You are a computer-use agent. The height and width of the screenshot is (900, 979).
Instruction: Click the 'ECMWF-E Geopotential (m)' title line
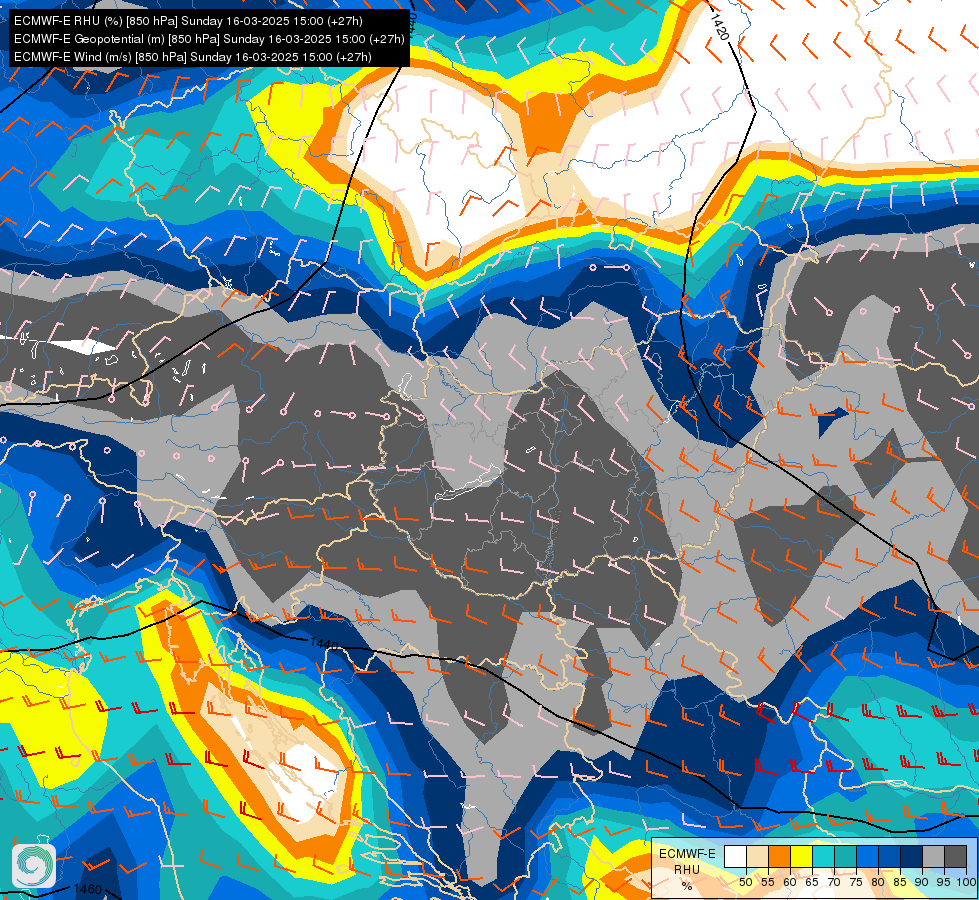(209, 39)
